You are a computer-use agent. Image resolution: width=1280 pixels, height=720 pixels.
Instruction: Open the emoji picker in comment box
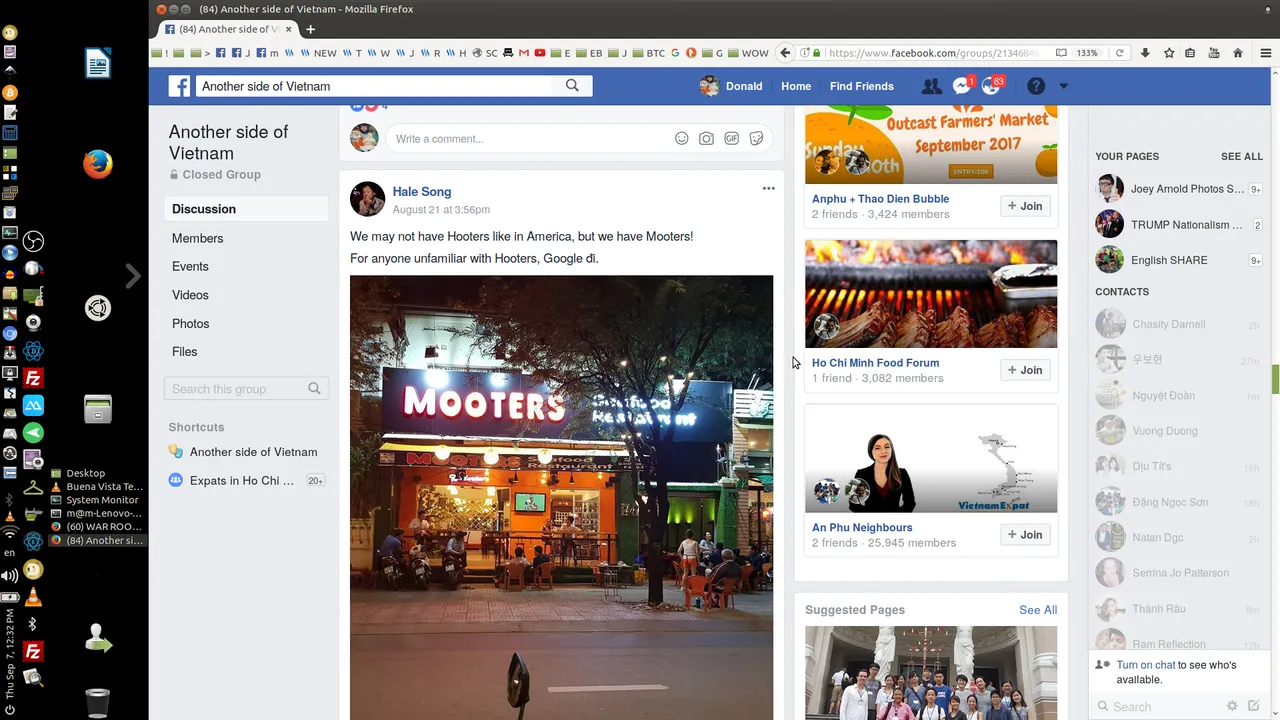[x=681, y=139]
